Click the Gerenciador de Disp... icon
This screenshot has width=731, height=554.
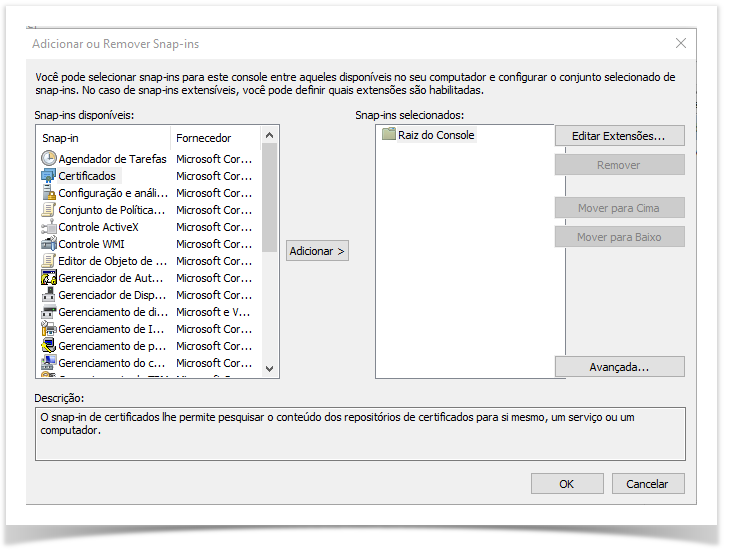tap(49, 295)
